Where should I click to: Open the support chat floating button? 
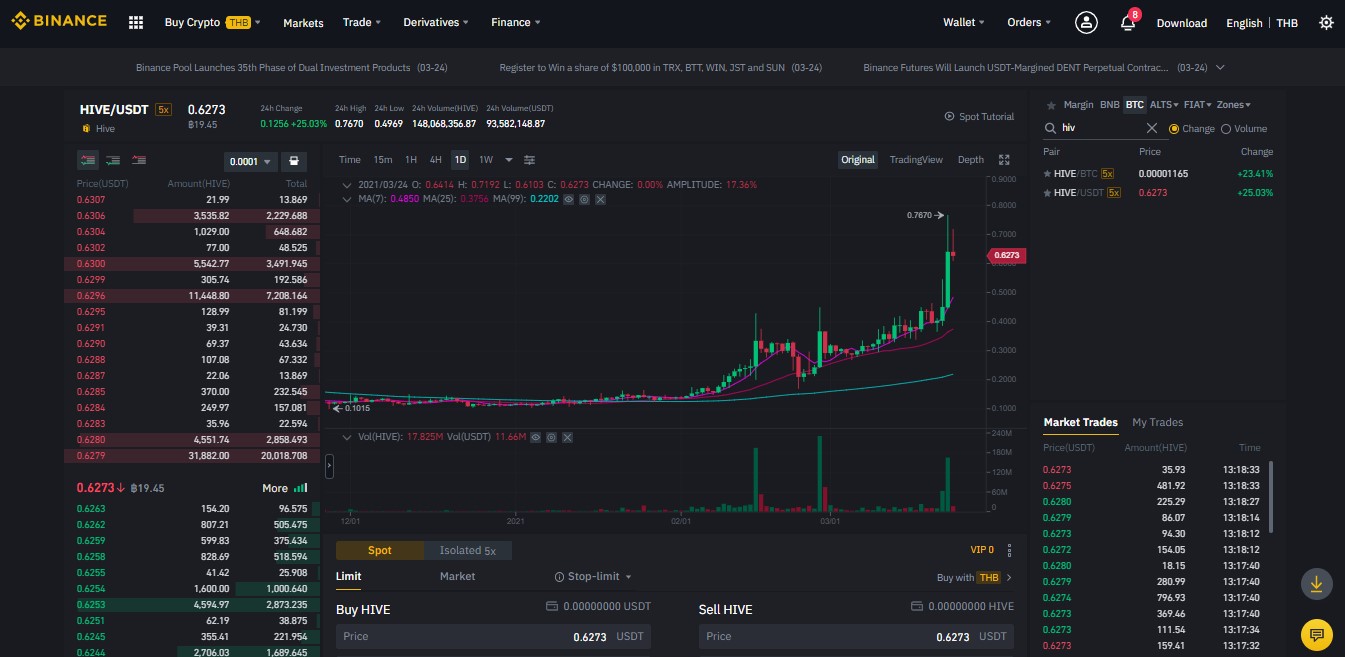(1316, 634)
